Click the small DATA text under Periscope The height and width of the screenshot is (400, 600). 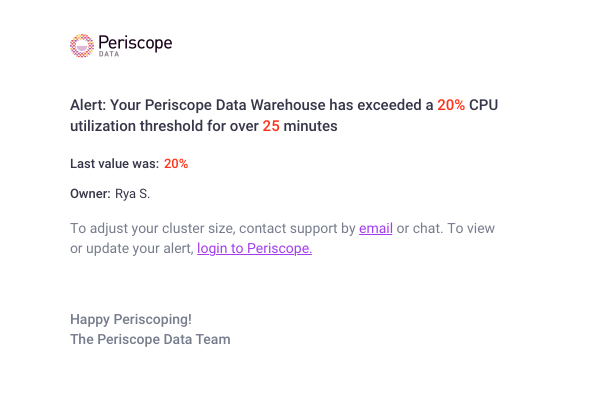[109, 54]
